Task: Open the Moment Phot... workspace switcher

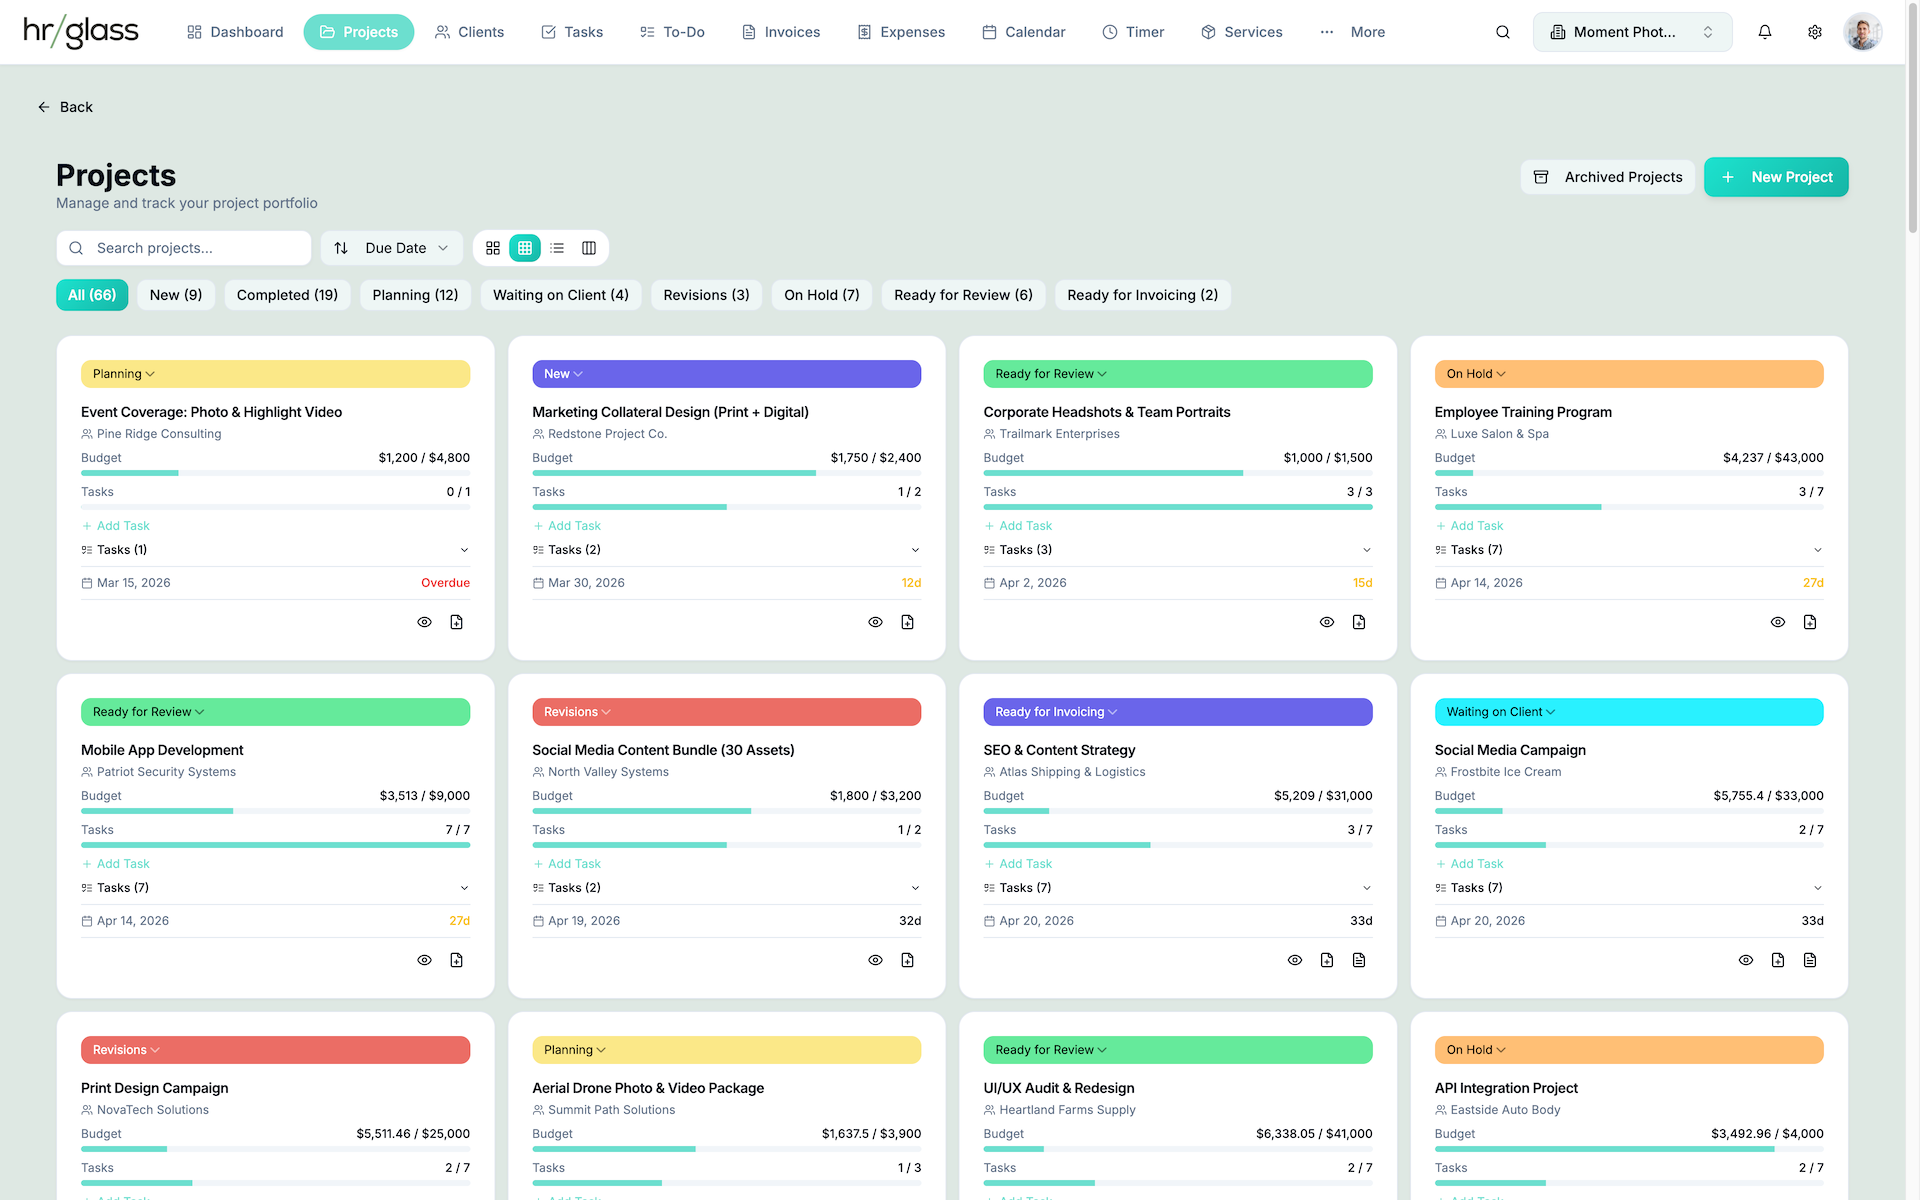Action: [1632, 32]
